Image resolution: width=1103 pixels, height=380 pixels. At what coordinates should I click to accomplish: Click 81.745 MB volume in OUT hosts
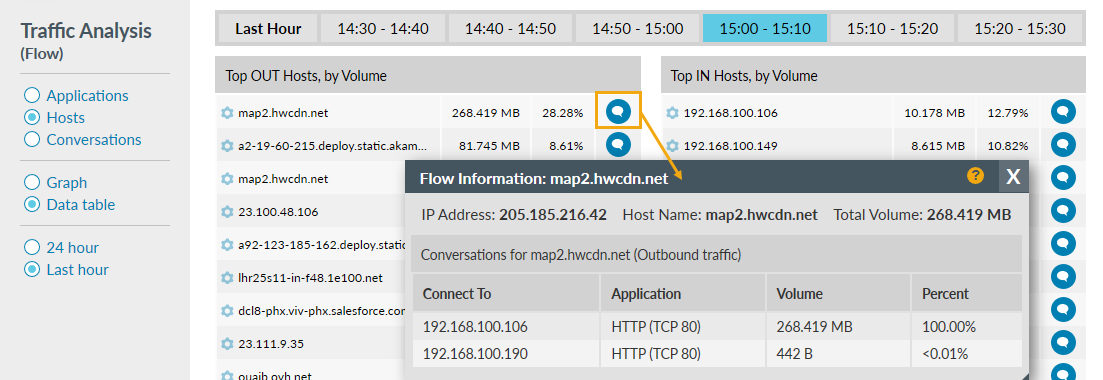pos(490,146)
